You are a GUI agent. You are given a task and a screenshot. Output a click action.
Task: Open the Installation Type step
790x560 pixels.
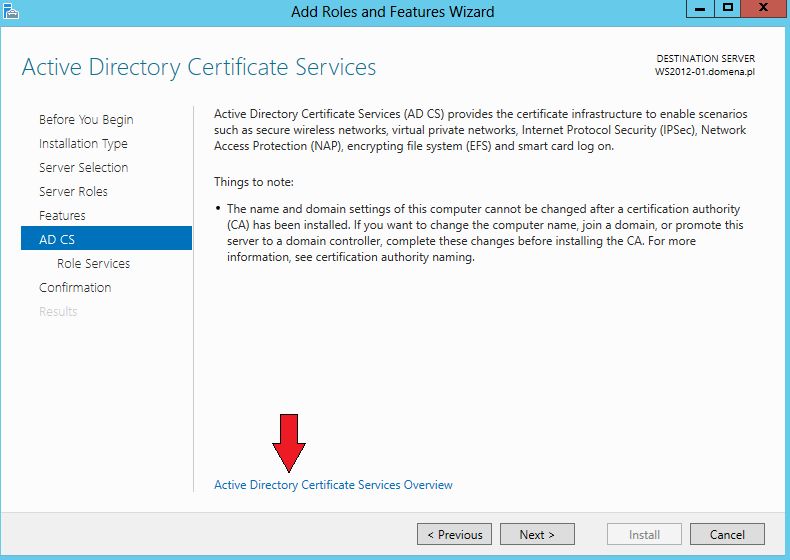(83, 144)
